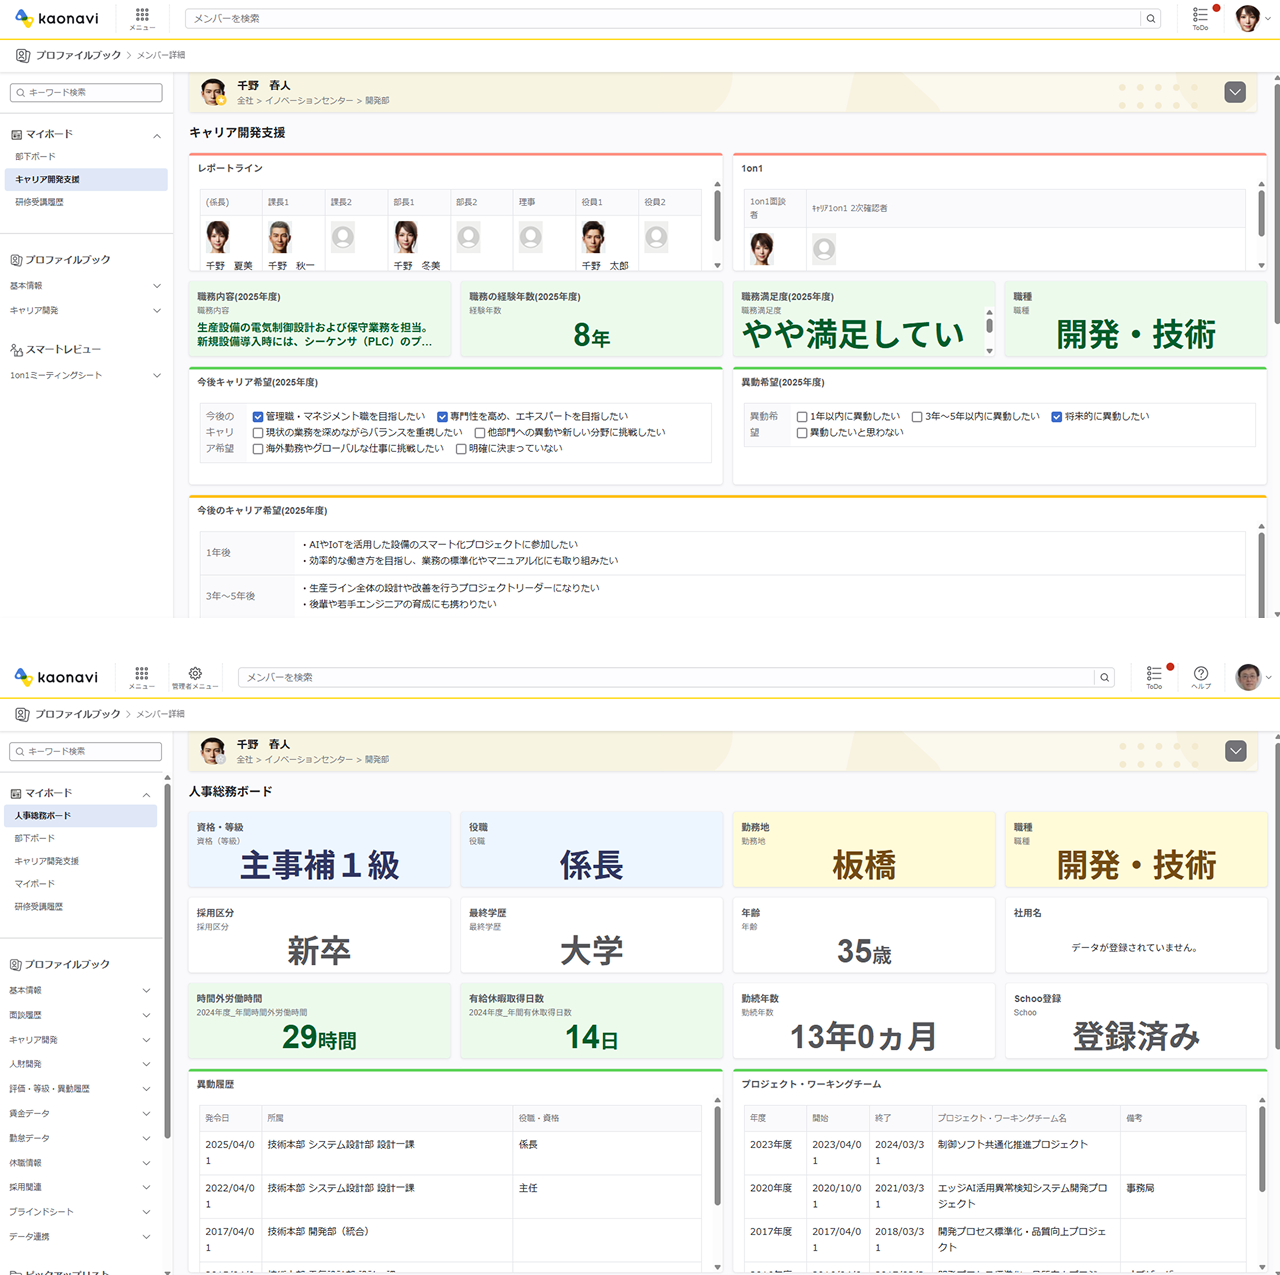Screen dimensions: 1280x1275
Task: Click the 制御ソフト共通化推進プロジェクト entry
Action: (x=1012, y=1144)
